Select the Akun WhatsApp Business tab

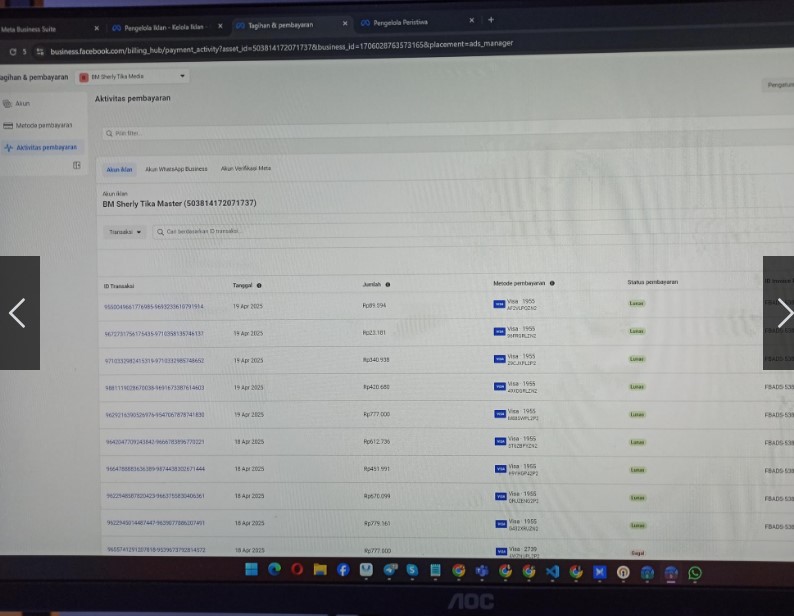(176, 169)
